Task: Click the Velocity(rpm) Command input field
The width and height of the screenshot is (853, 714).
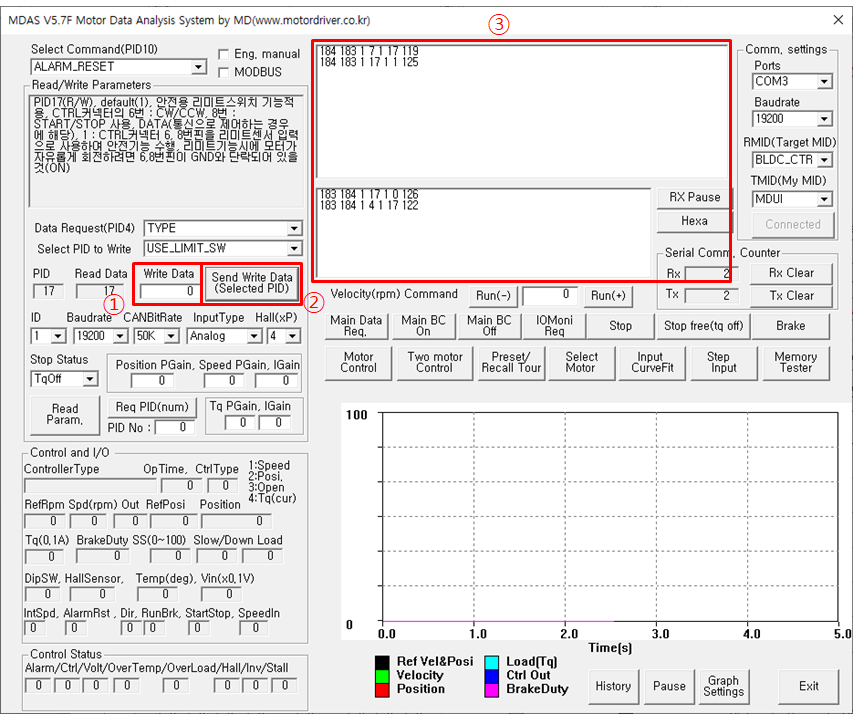Action: click(x=548, y=296)
